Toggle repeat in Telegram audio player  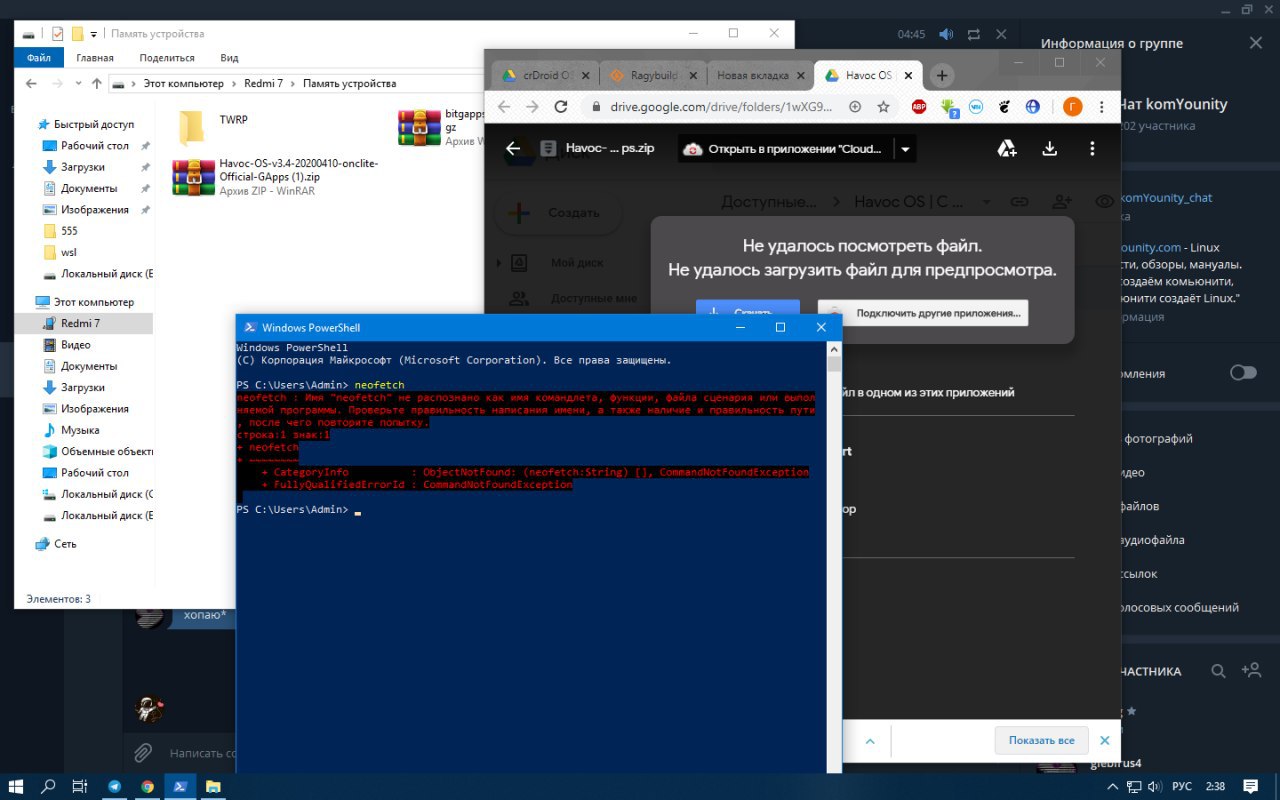pyautogui.click(x=974, y=34)
